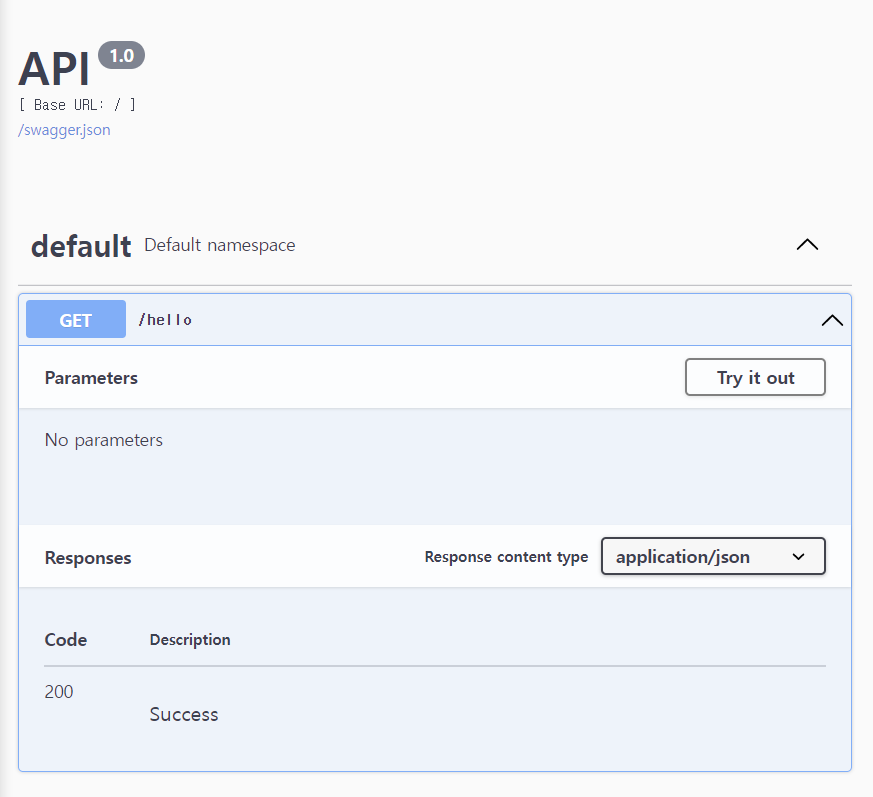Screen dimensions: 873x797
Task: Click the /hello endpoint path
Action: pyautogui.click(x=165, y=320)
